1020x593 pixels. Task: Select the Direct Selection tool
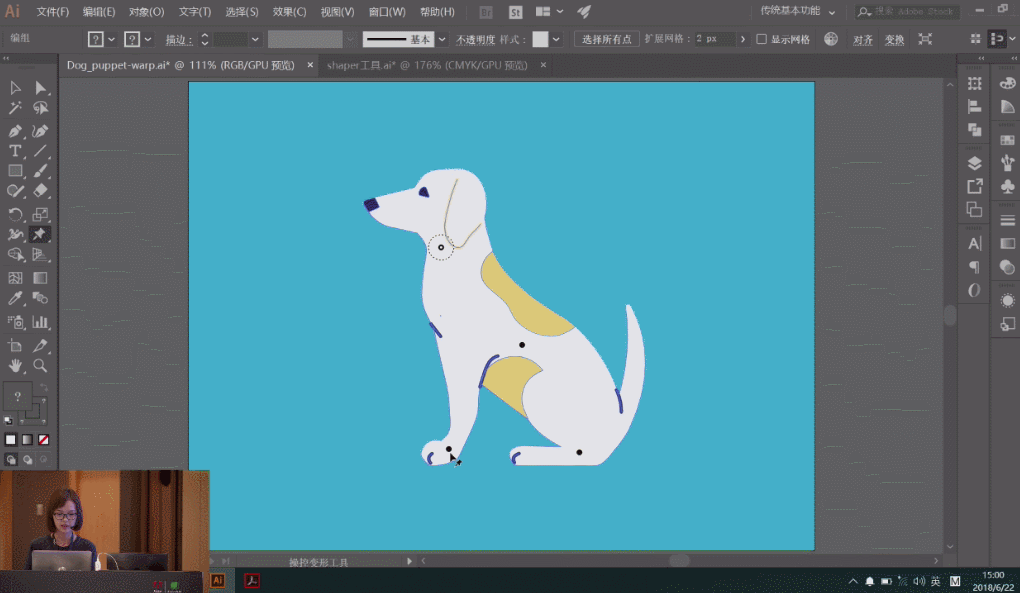click(x=41, y=88)
